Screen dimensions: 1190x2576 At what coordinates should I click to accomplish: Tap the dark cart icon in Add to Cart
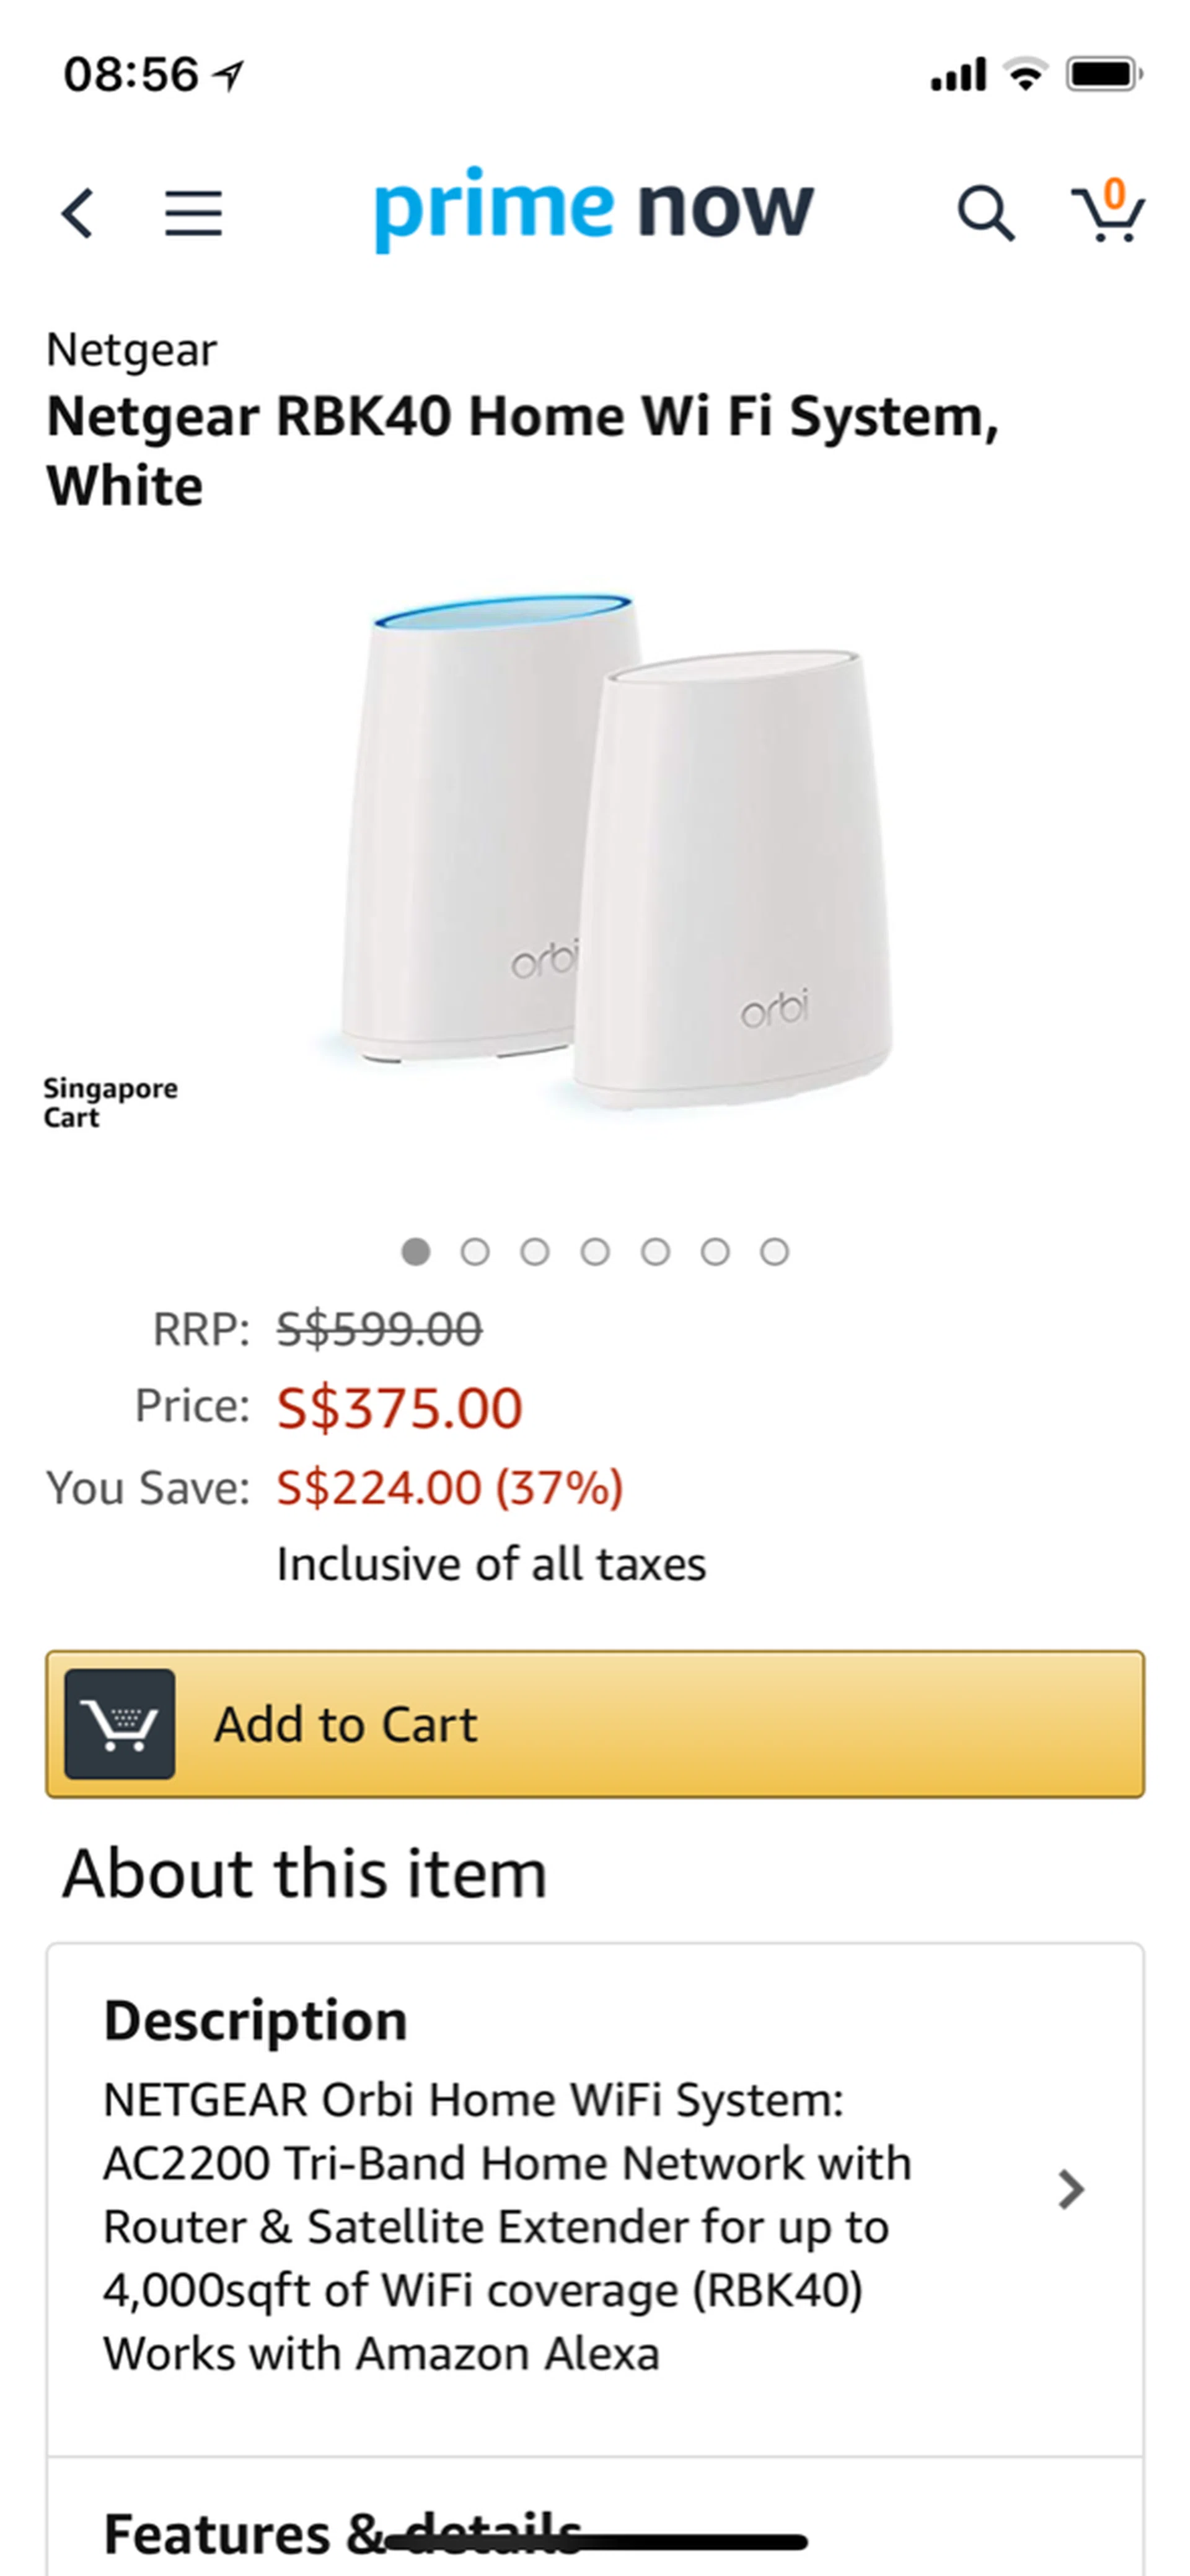(120, 1723)
